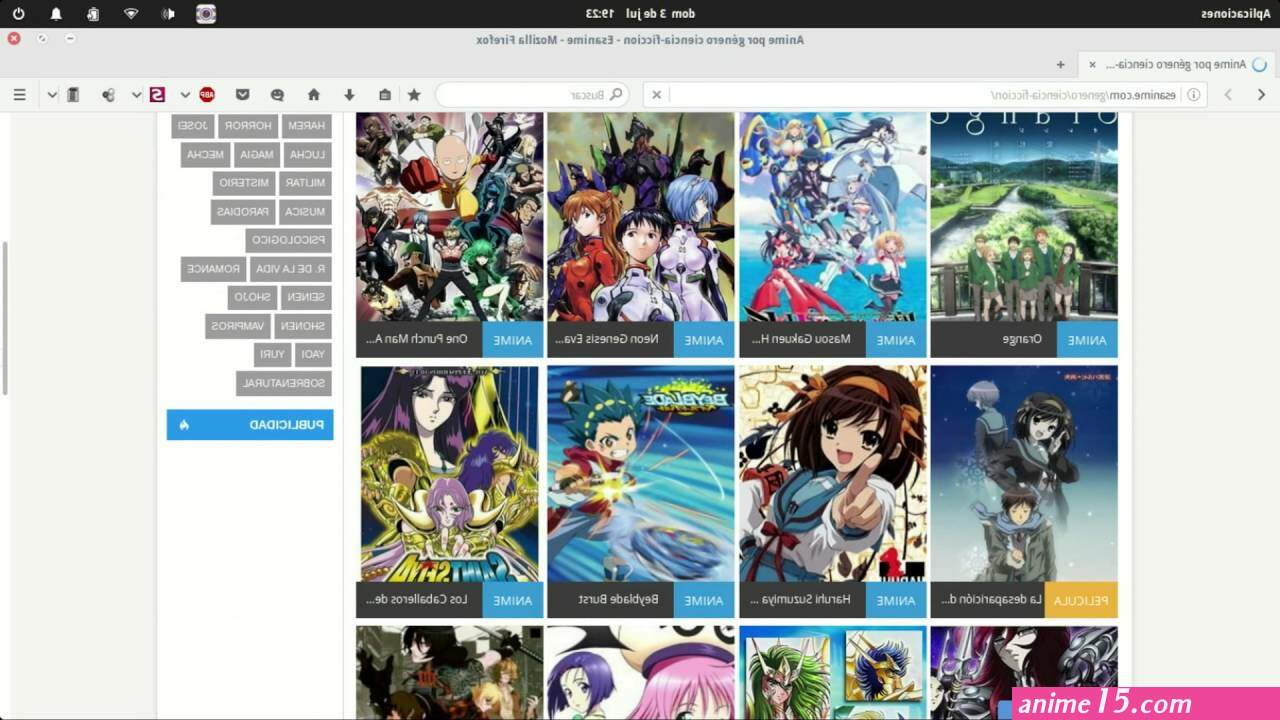Expand the dropdown arrow beside the hamburger menu
Screen dimensions: 1280x720
click(52, 95)
